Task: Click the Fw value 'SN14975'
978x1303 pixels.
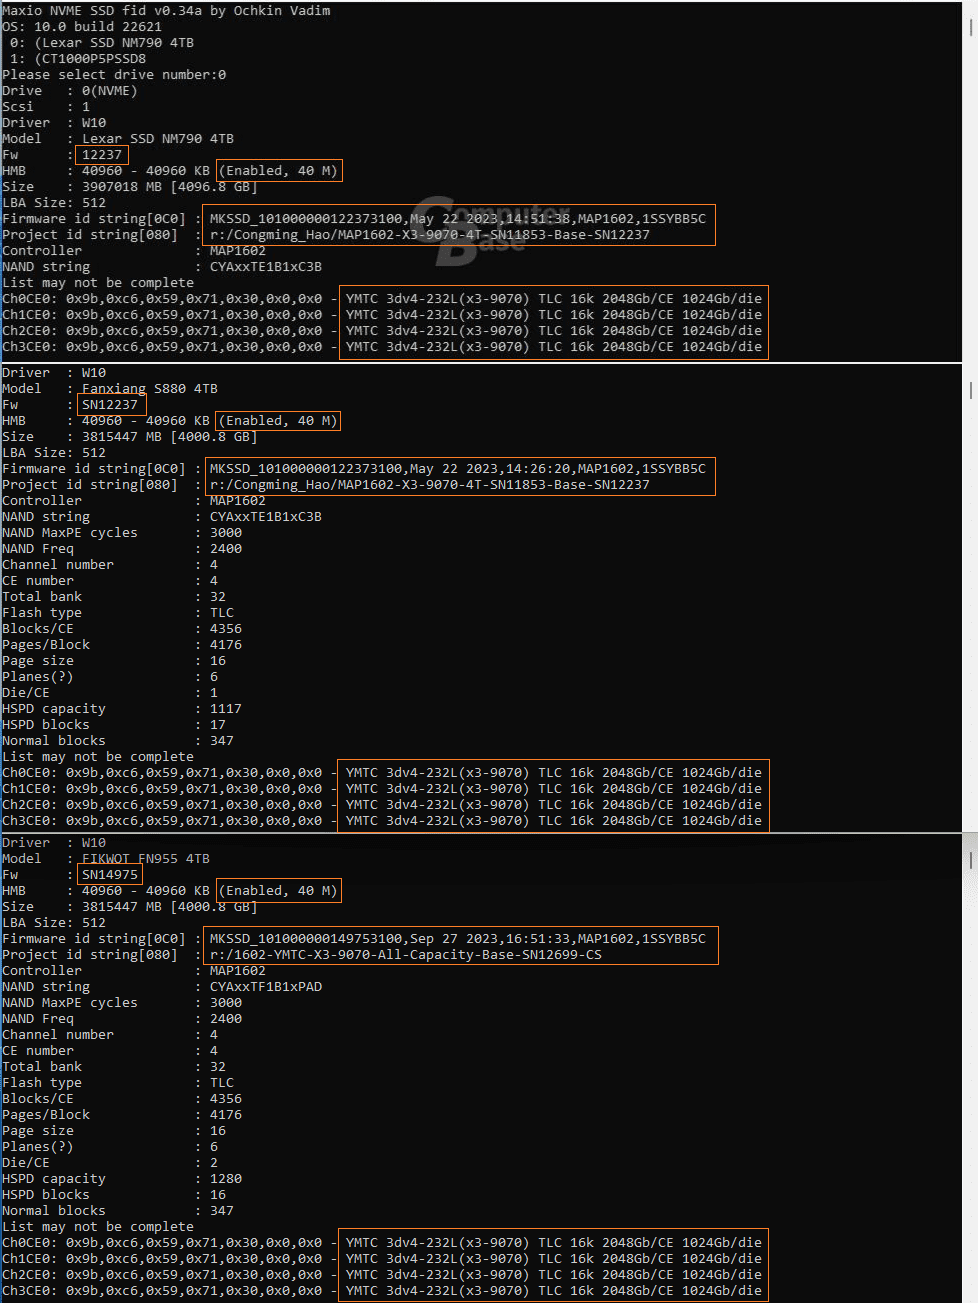Action: [110, 875]
